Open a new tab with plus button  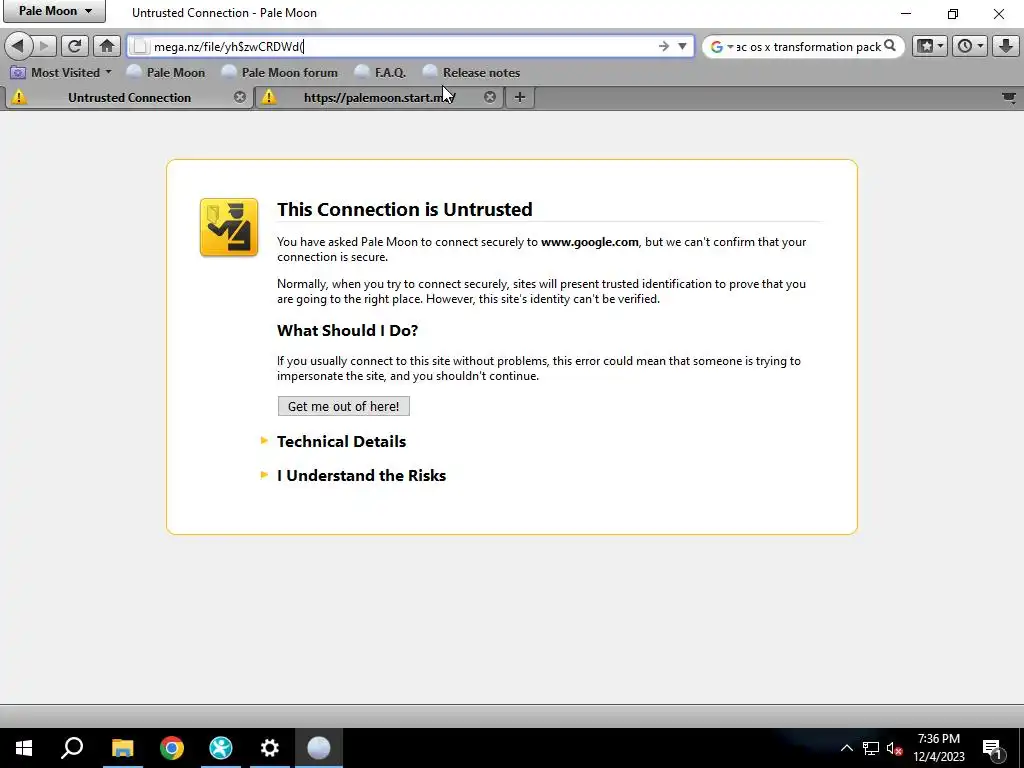(520, 97)
